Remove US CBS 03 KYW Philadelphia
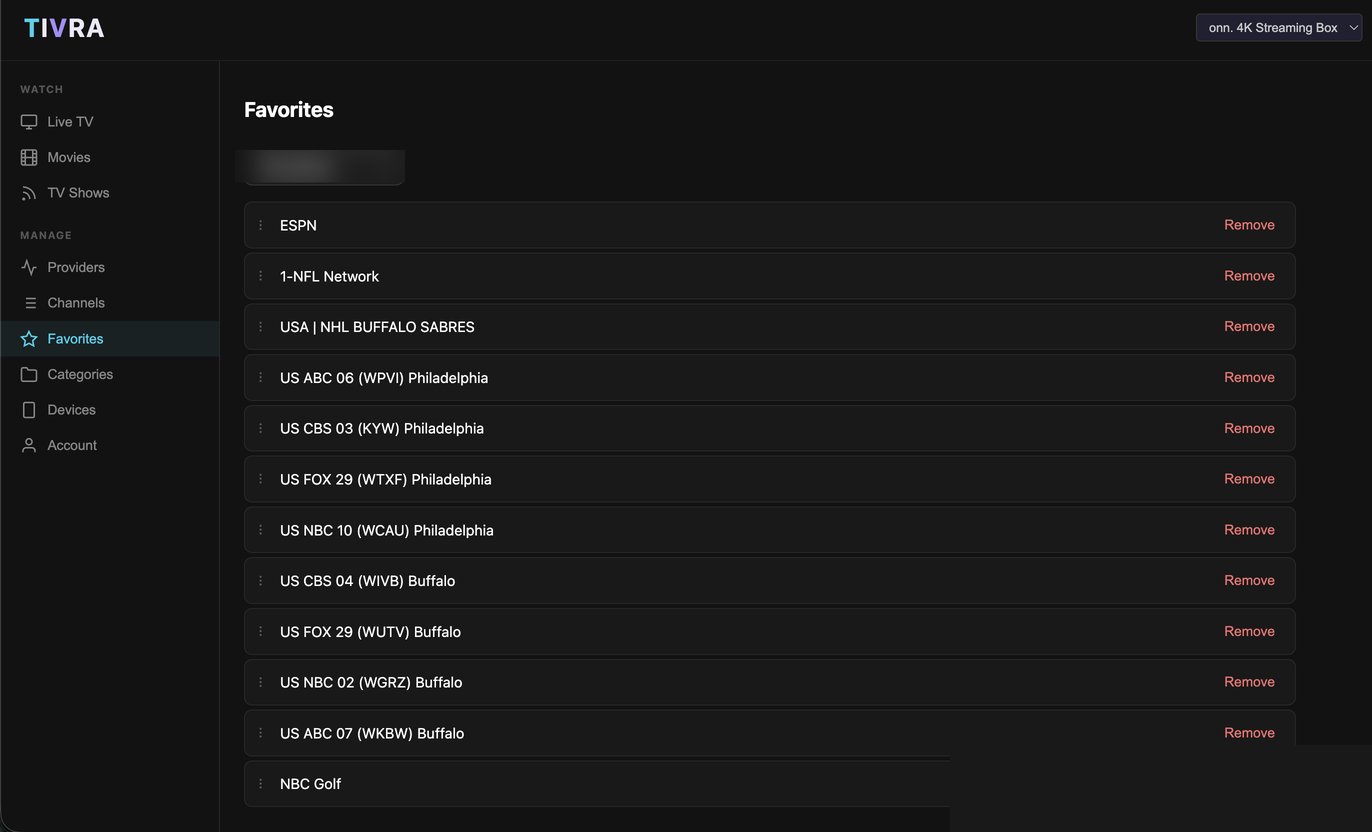 (1249, 428)
